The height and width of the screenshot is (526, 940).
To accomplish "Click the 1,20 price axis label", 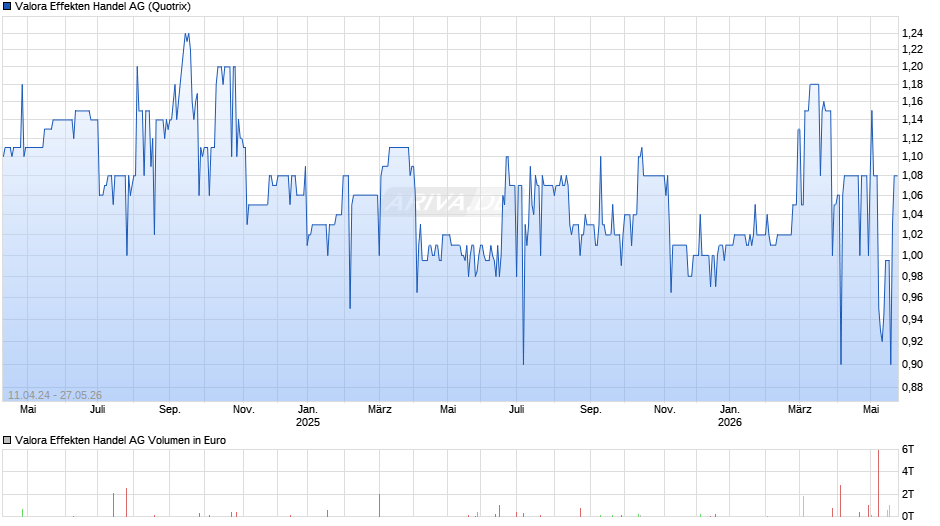I will tap(912, 67).
